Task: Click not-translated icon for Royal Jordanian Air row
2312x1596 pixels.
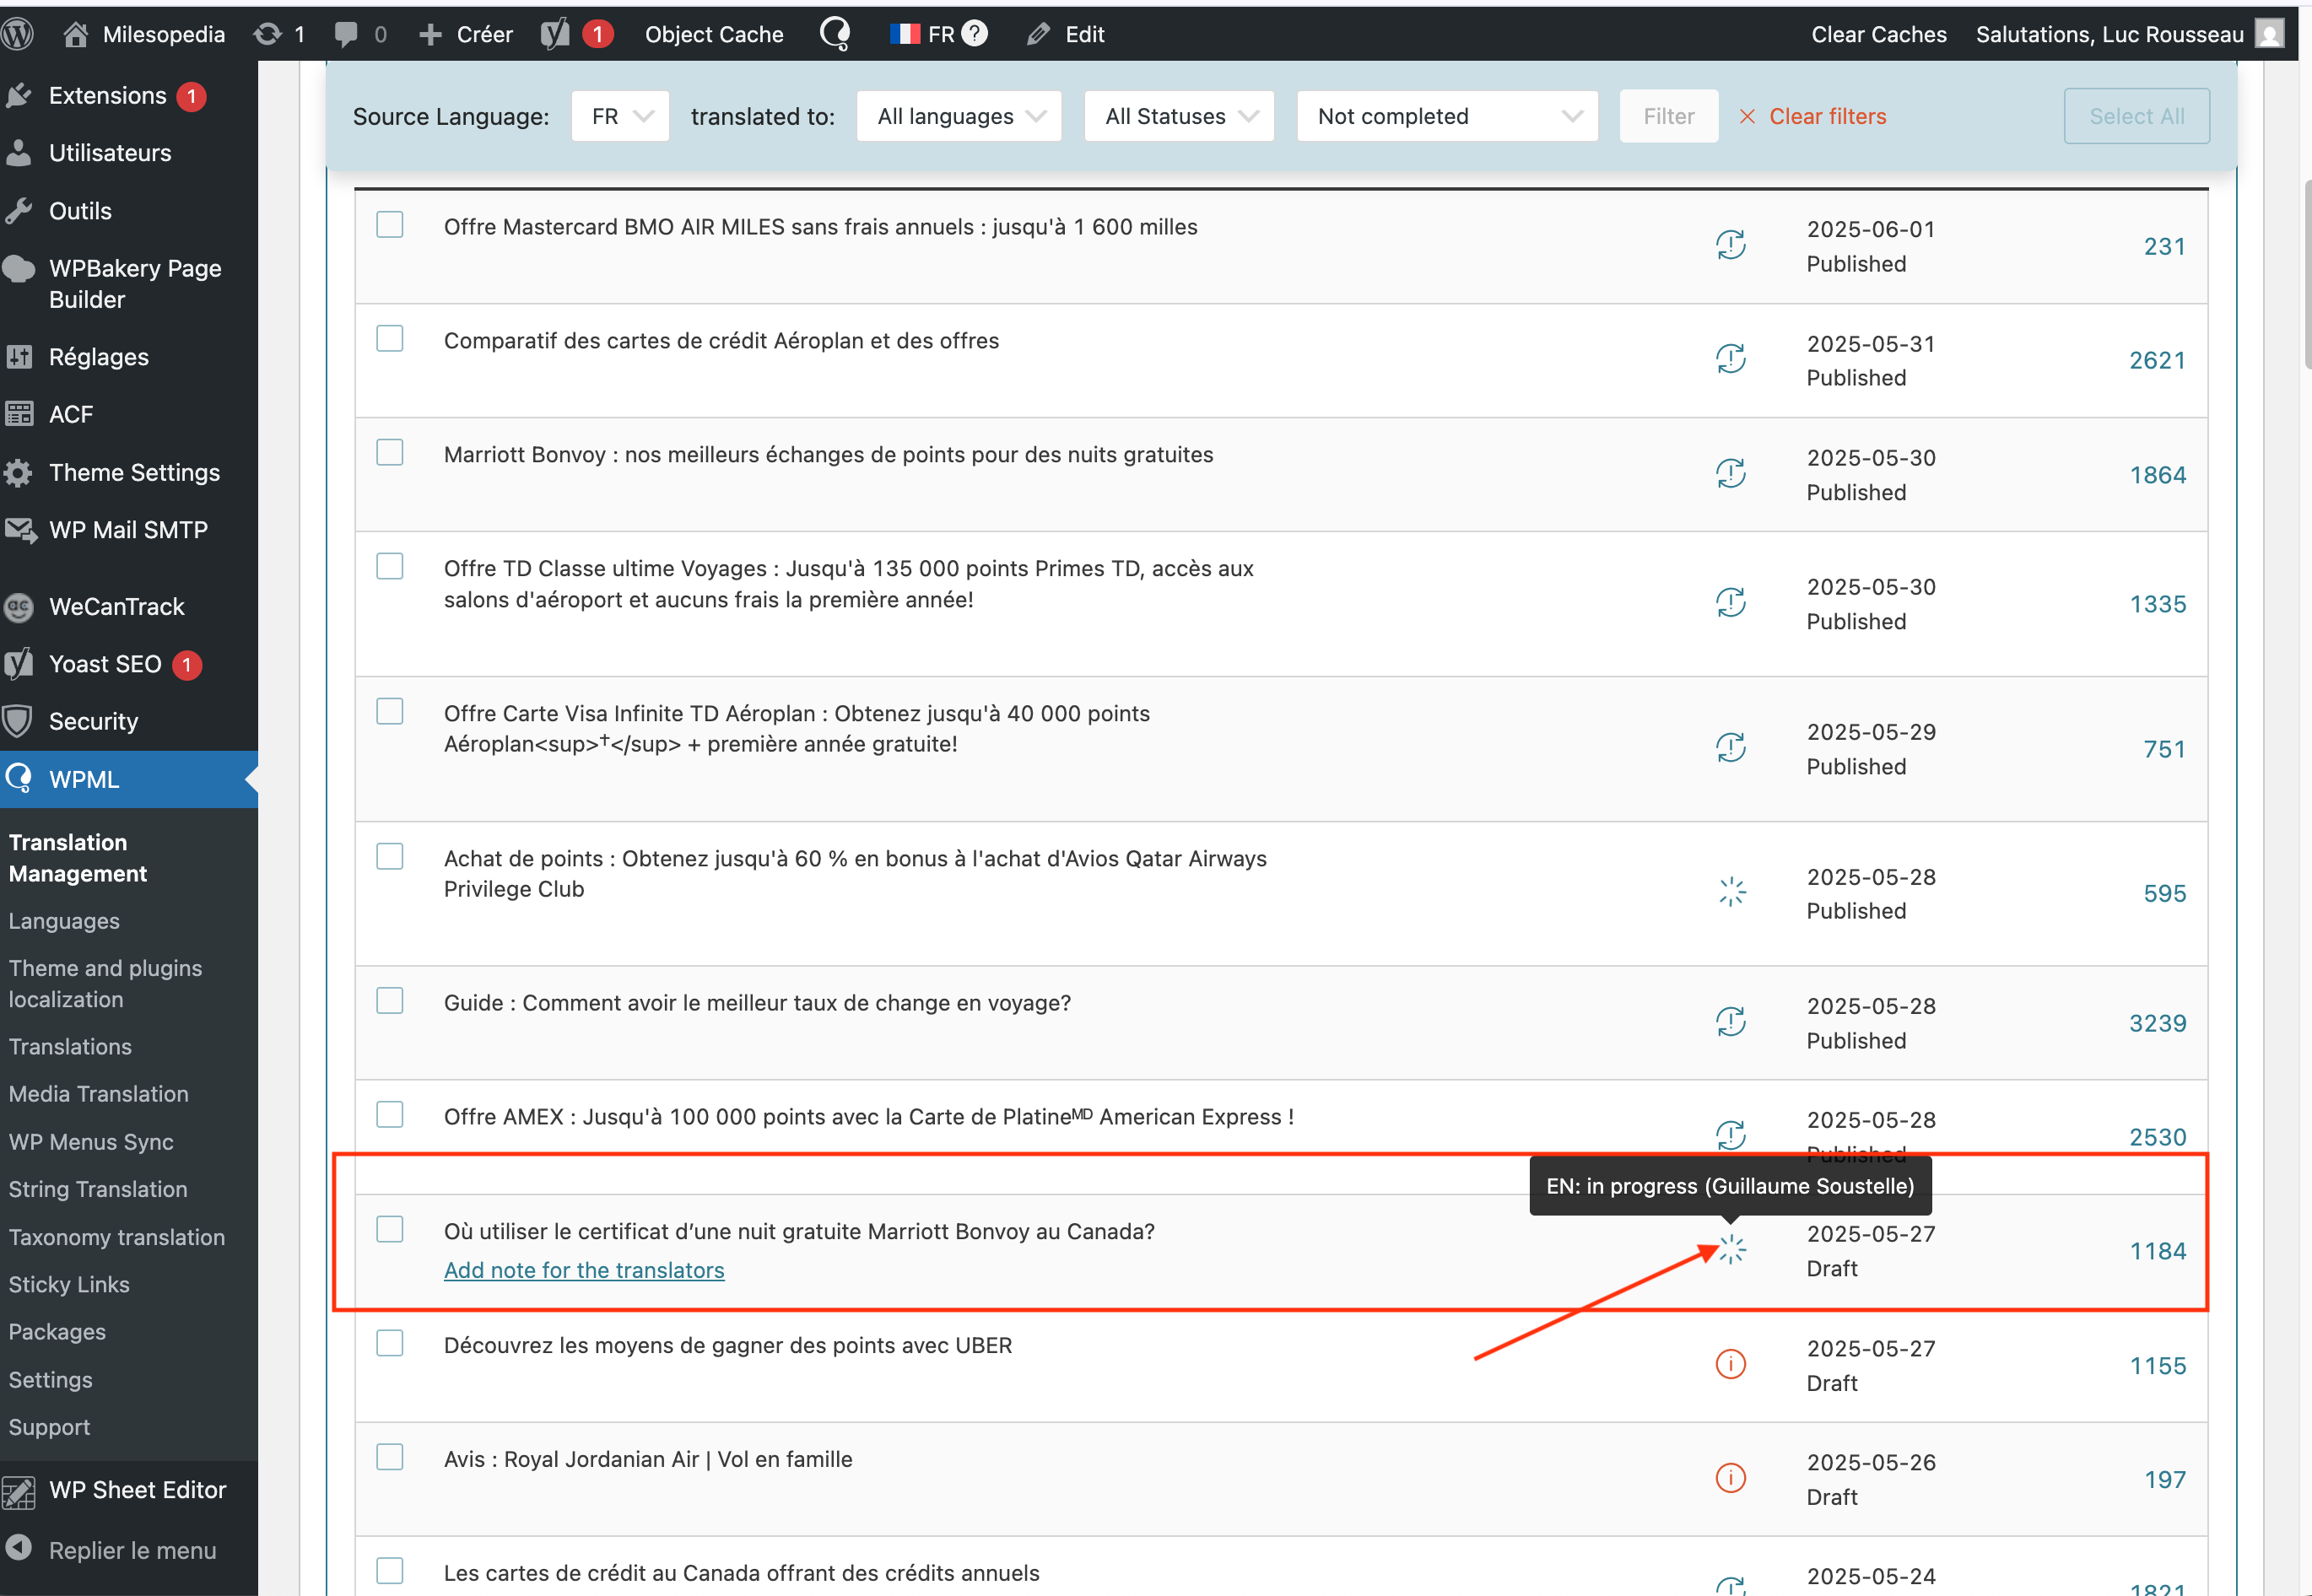Action: pyautogui.click(x=1731, y=1478)
